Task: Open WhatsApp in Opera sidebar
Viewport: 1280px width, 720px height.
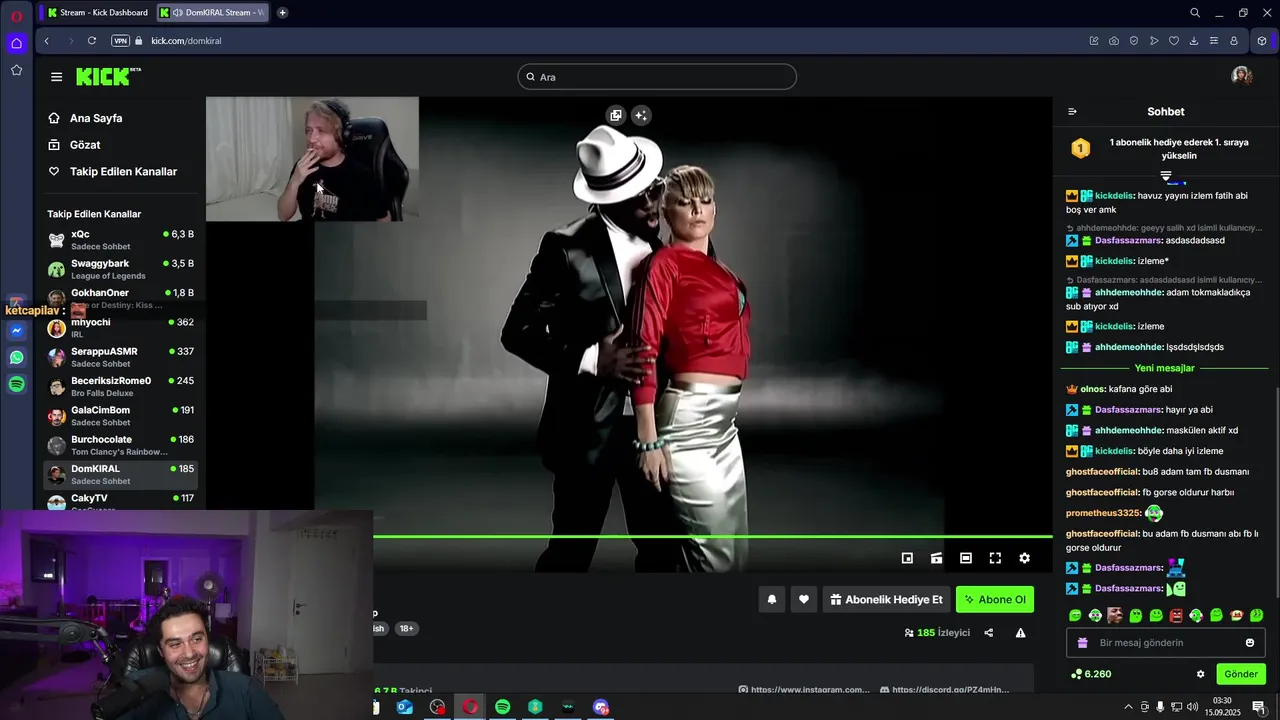Action: tap(16, 357)
